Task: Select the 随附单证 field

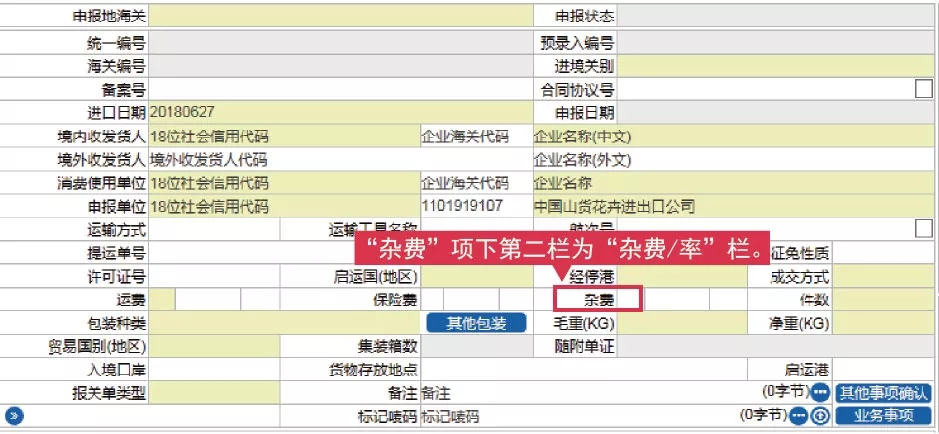Action: (x=776, y=346)
